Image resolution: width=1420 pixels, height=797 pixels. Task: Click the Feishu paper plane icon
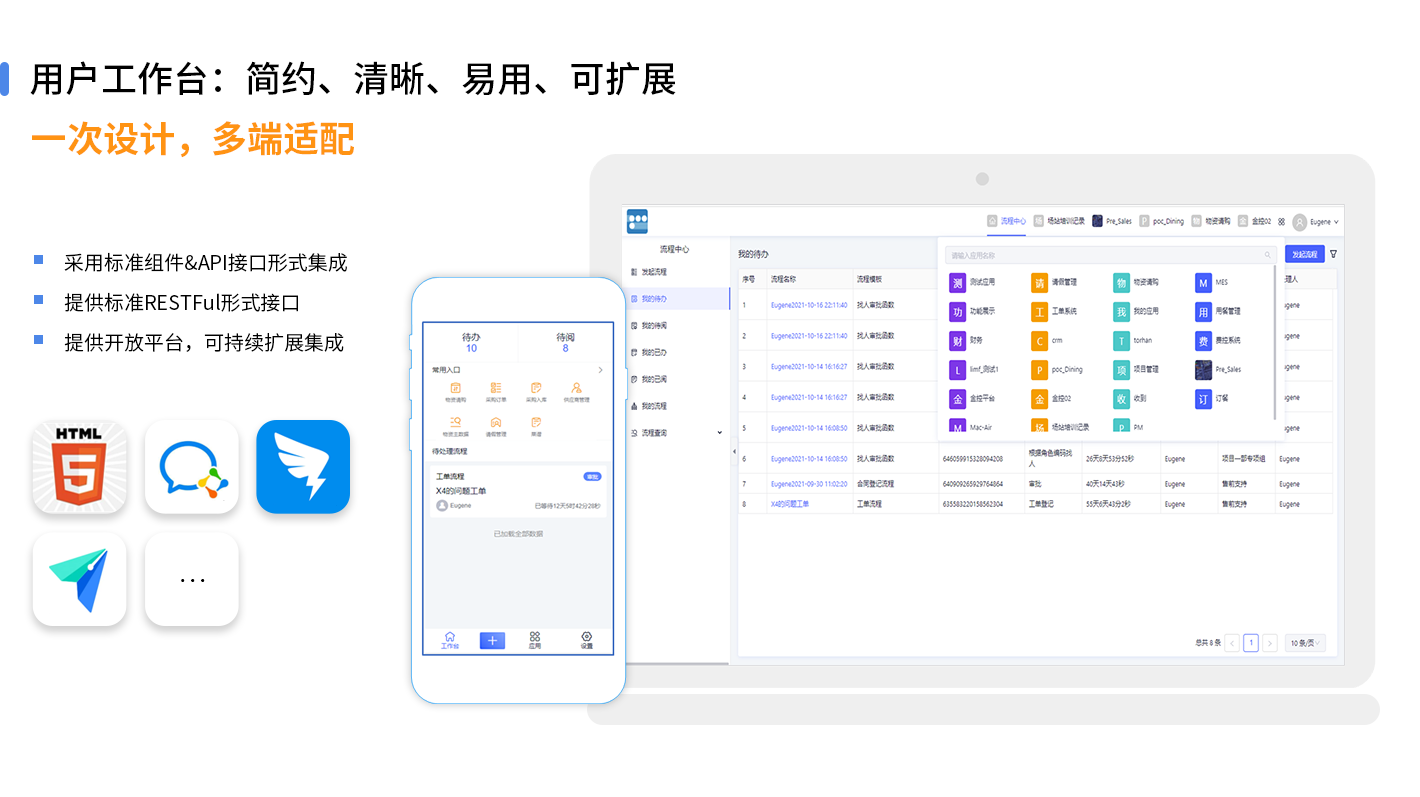80,579
